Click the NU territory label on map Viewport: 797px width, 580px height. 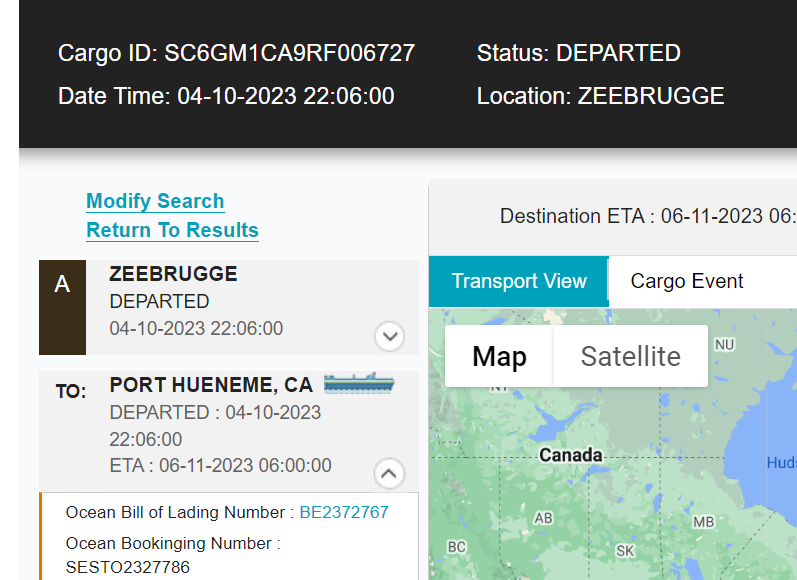724,345
